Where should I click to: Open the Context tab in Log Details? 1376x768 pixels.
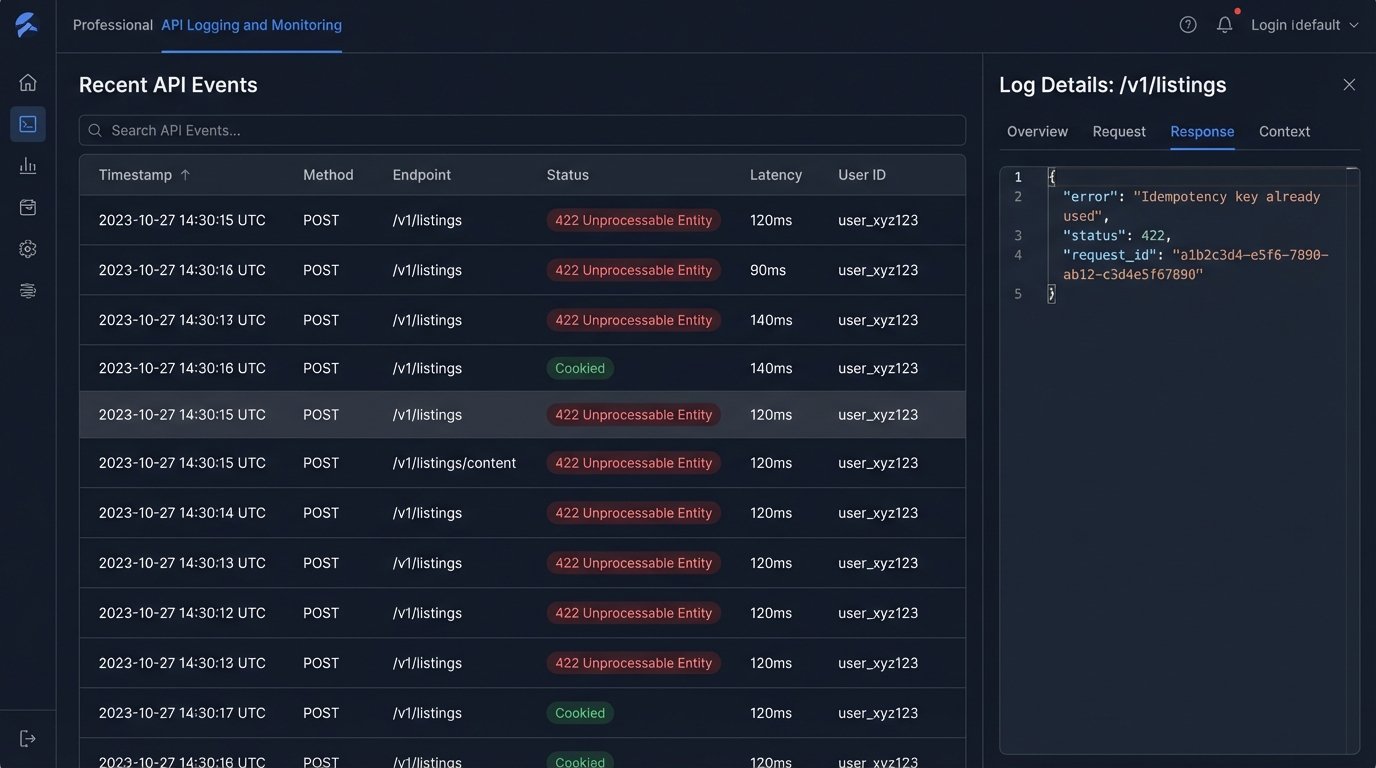pyautogui.click(x=1284, y=132)
